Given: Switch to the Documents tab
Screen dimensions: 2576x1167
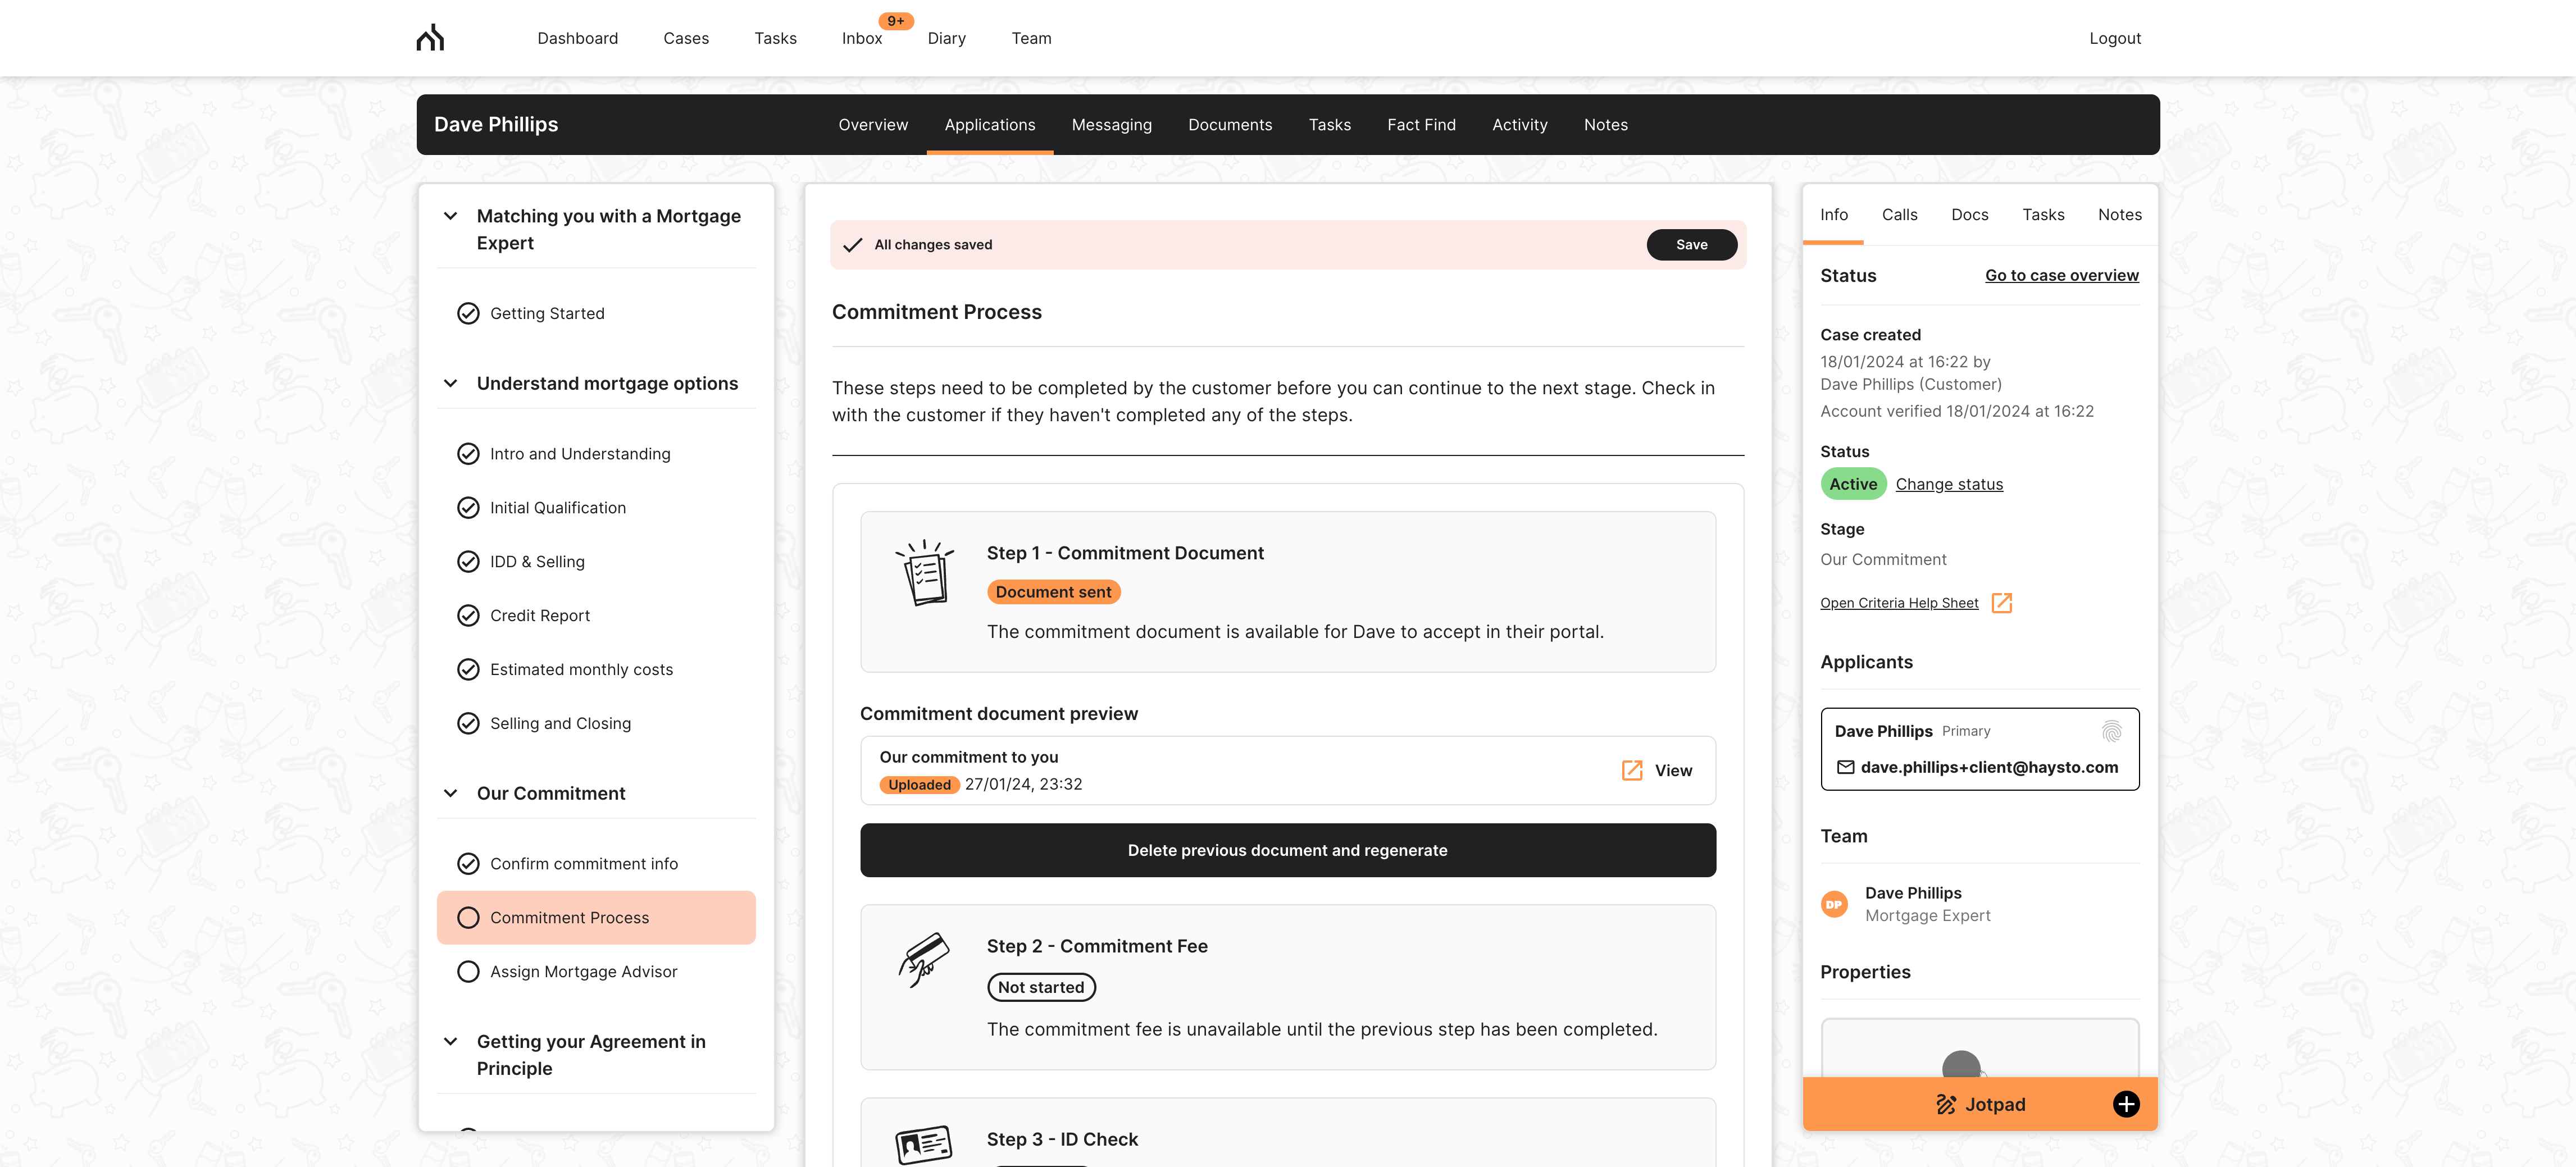Looking at the screenshot, I should (1230, 125).
